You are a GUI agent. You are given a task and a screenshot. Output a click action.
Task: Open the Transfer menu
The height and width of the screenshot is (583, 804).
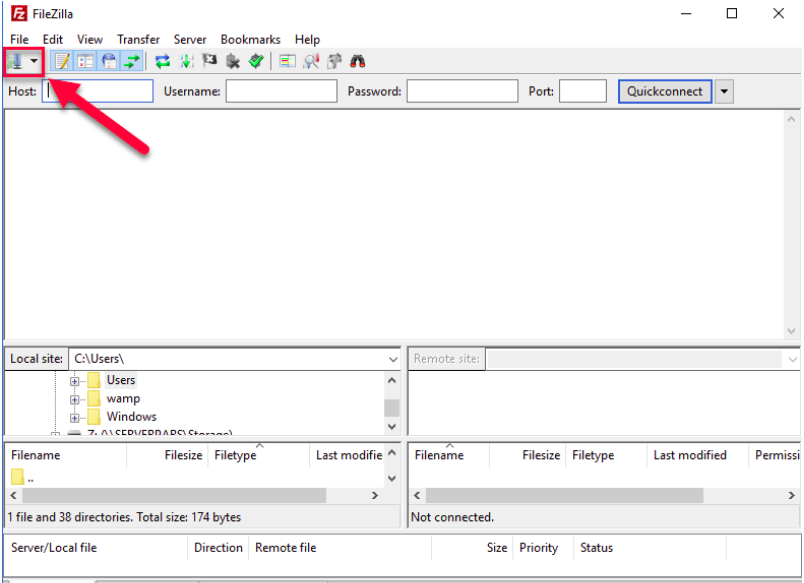(138, 39)
